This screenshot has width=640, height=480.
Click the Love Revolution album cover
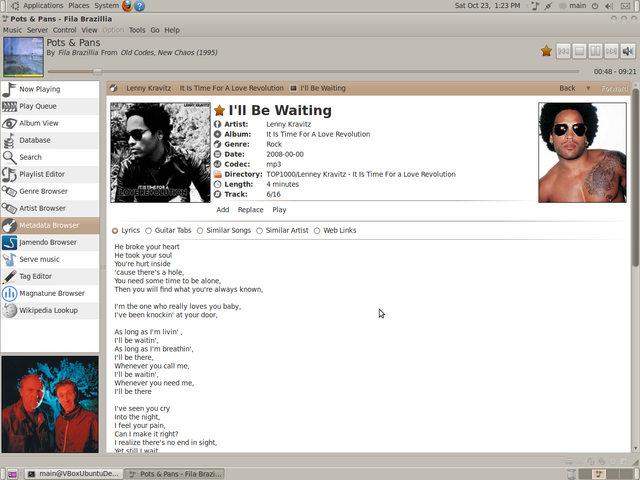(160, 152)
